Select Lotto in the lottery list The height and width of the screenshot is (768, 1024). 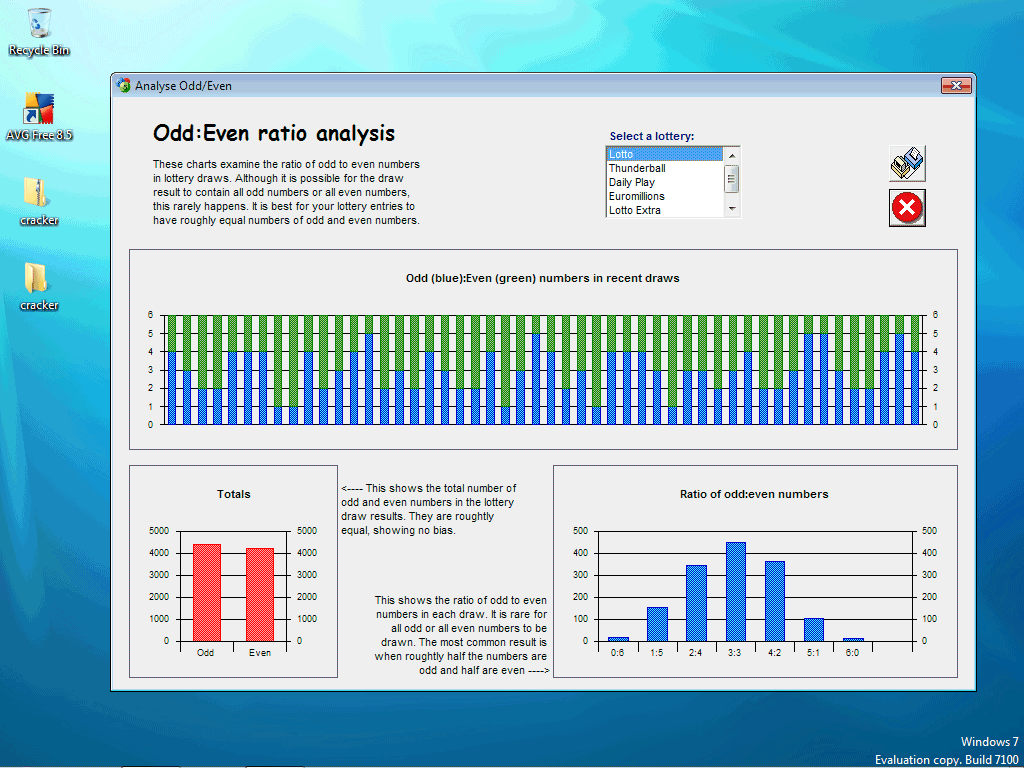click(x=664, y=154)
